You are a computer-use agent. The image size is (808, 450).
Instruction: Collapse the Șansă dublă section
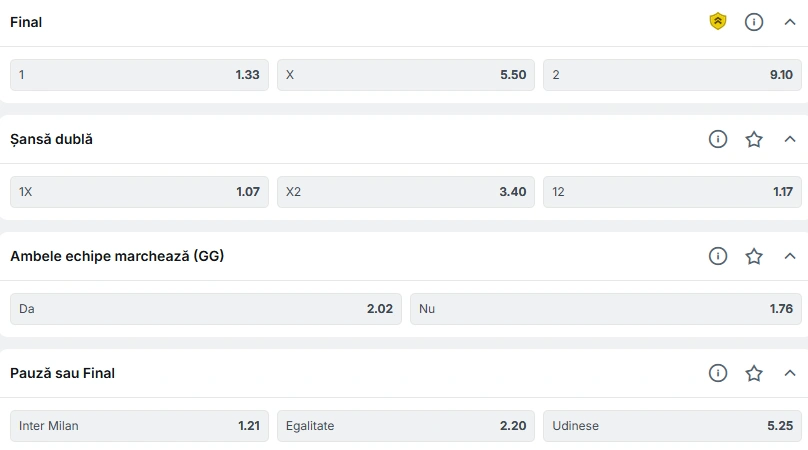point(790,139)
